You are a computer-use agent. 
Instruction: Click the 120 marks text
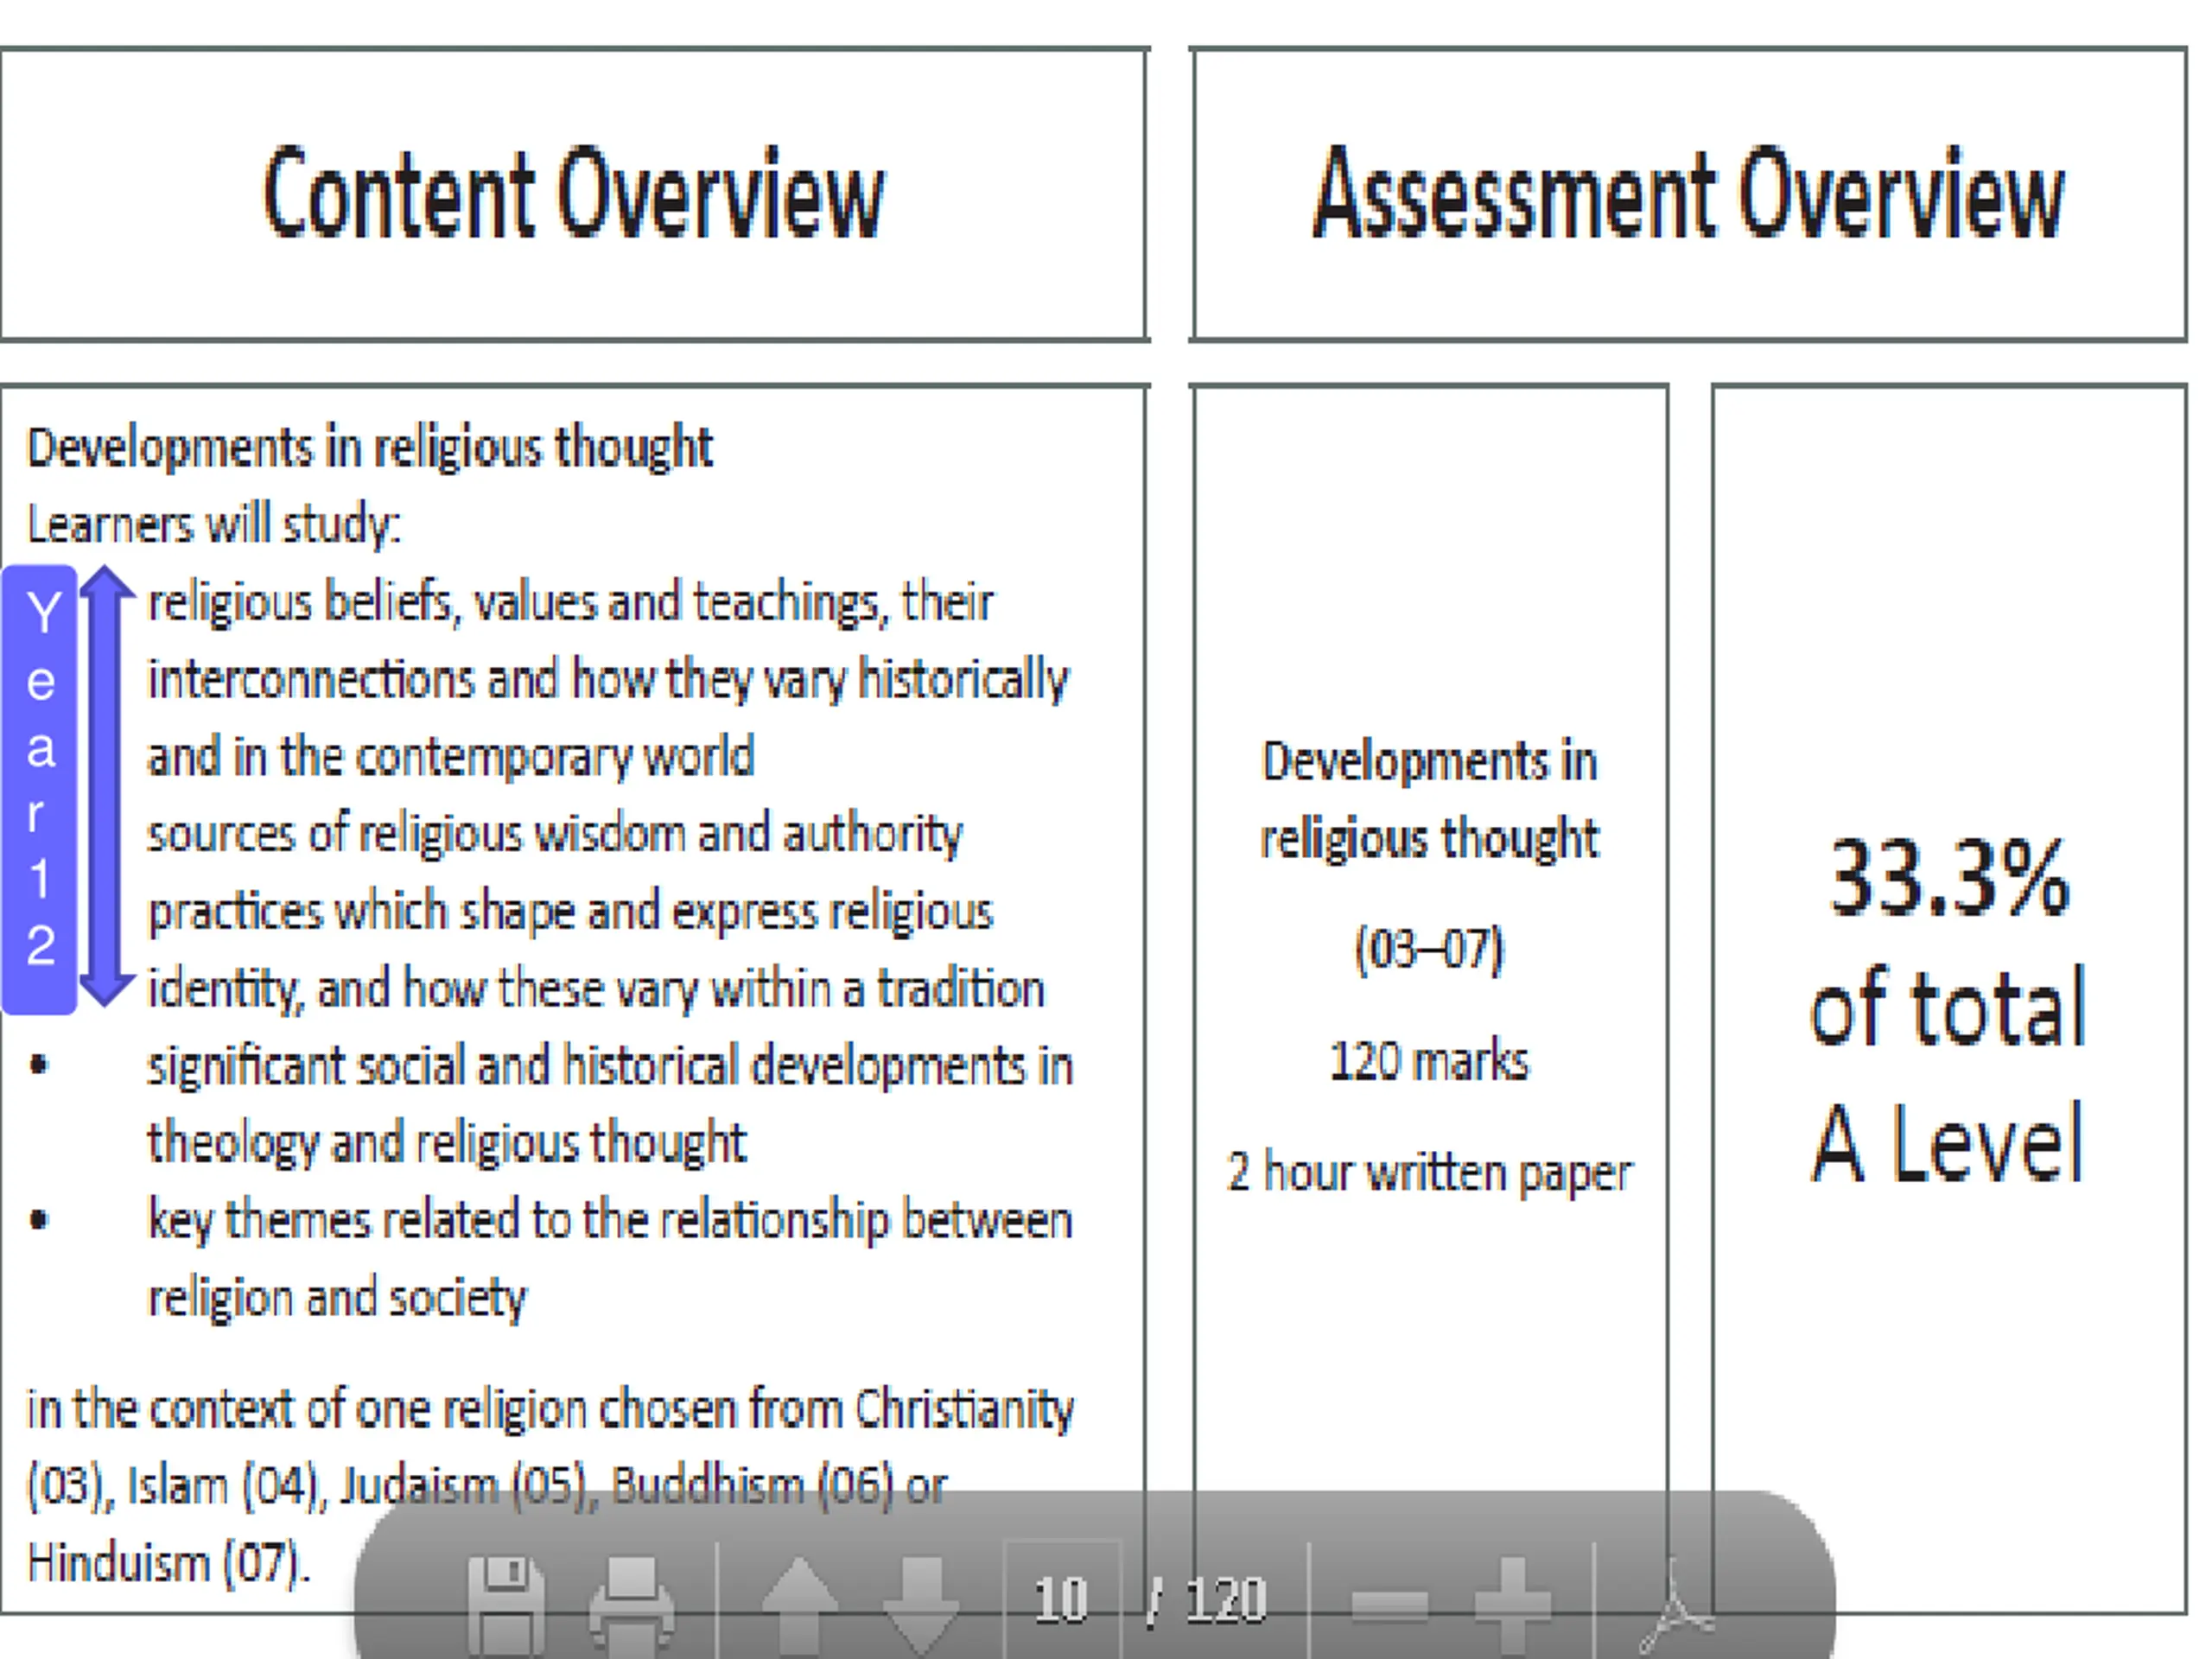pyautogui.click(x=1429, y=1061)
